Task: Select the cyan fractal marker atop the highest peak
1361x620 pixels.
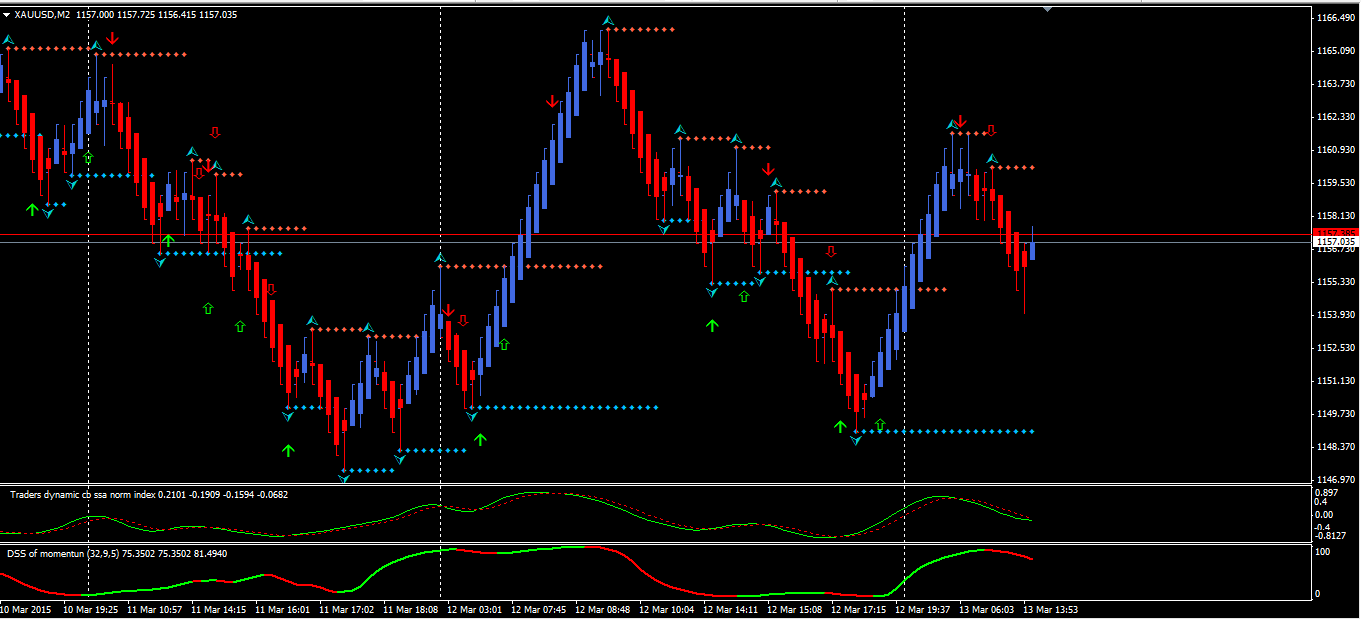Action: (x=607, y=21)
